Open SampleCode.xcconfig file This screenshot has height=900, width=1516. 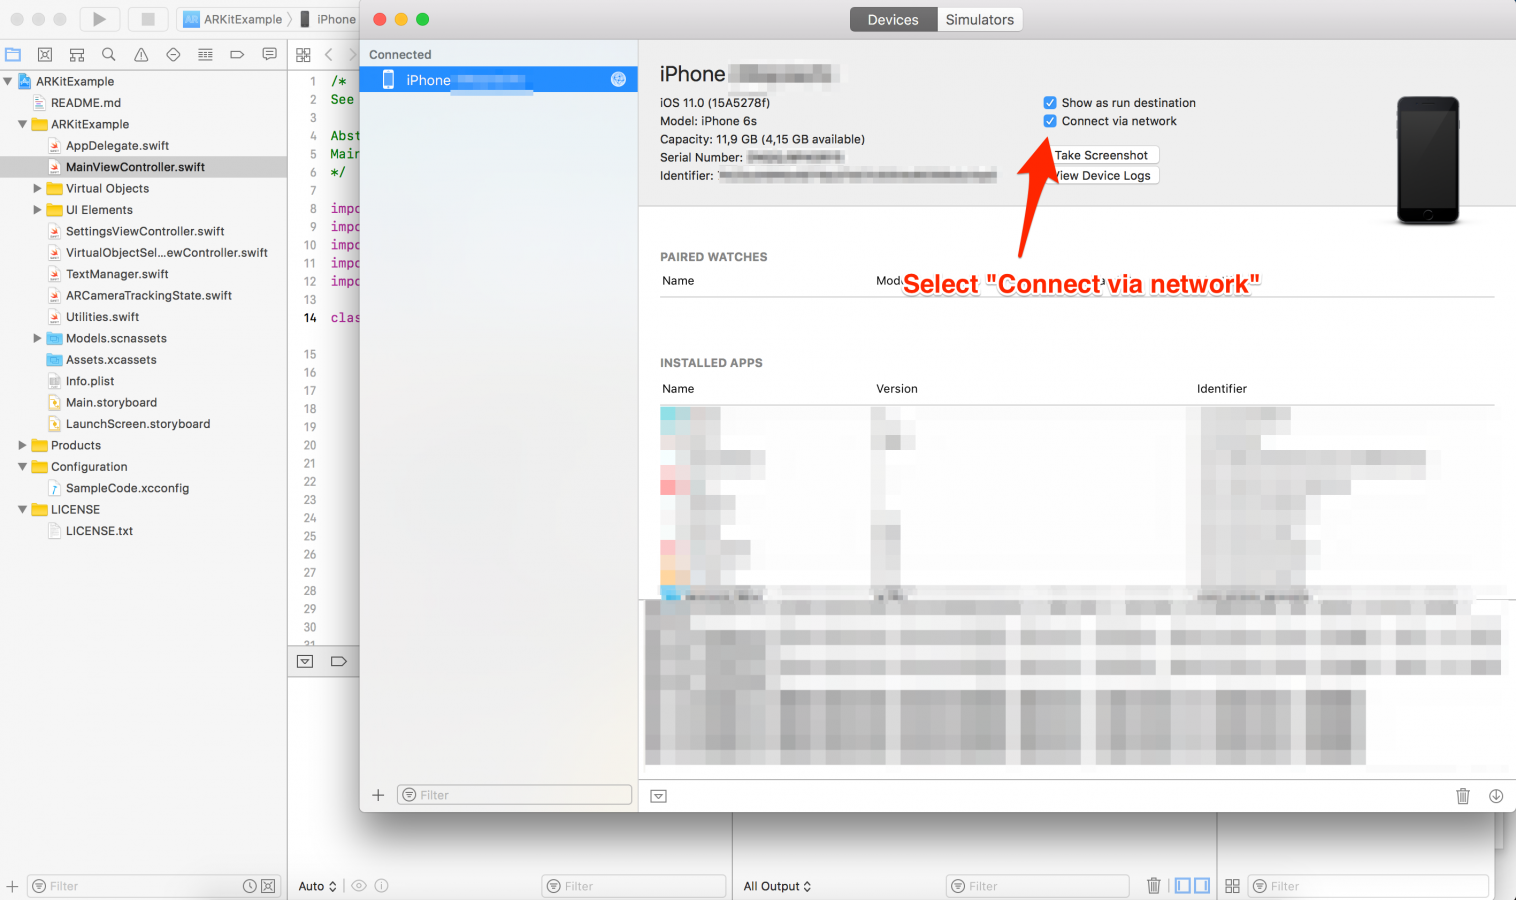(x=127, y=488)
